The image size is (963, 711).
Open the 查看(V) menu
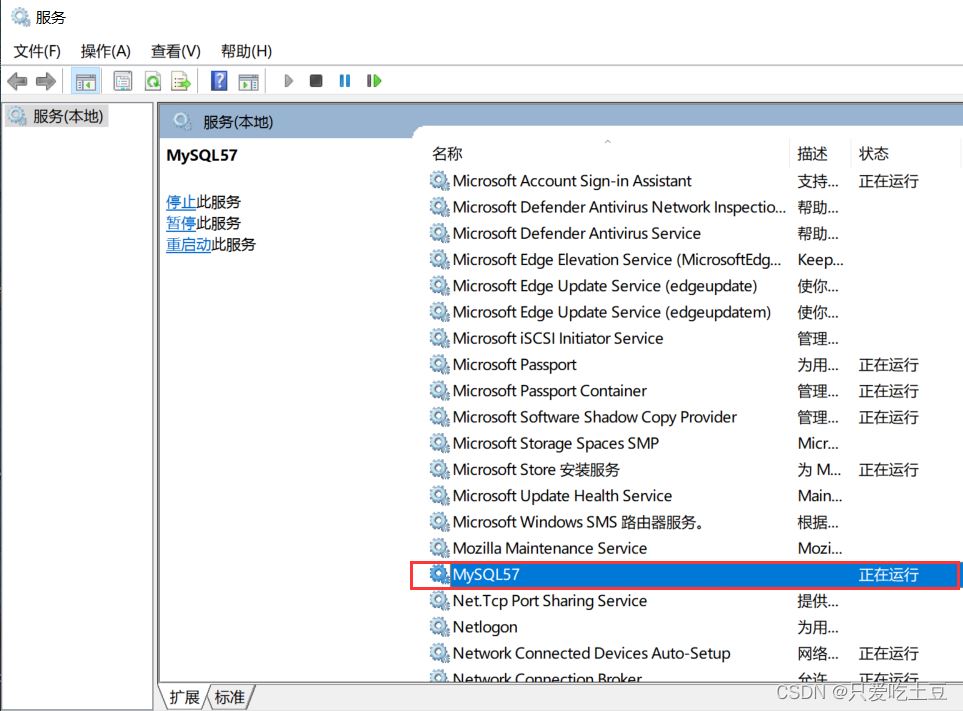click(175, 51)
